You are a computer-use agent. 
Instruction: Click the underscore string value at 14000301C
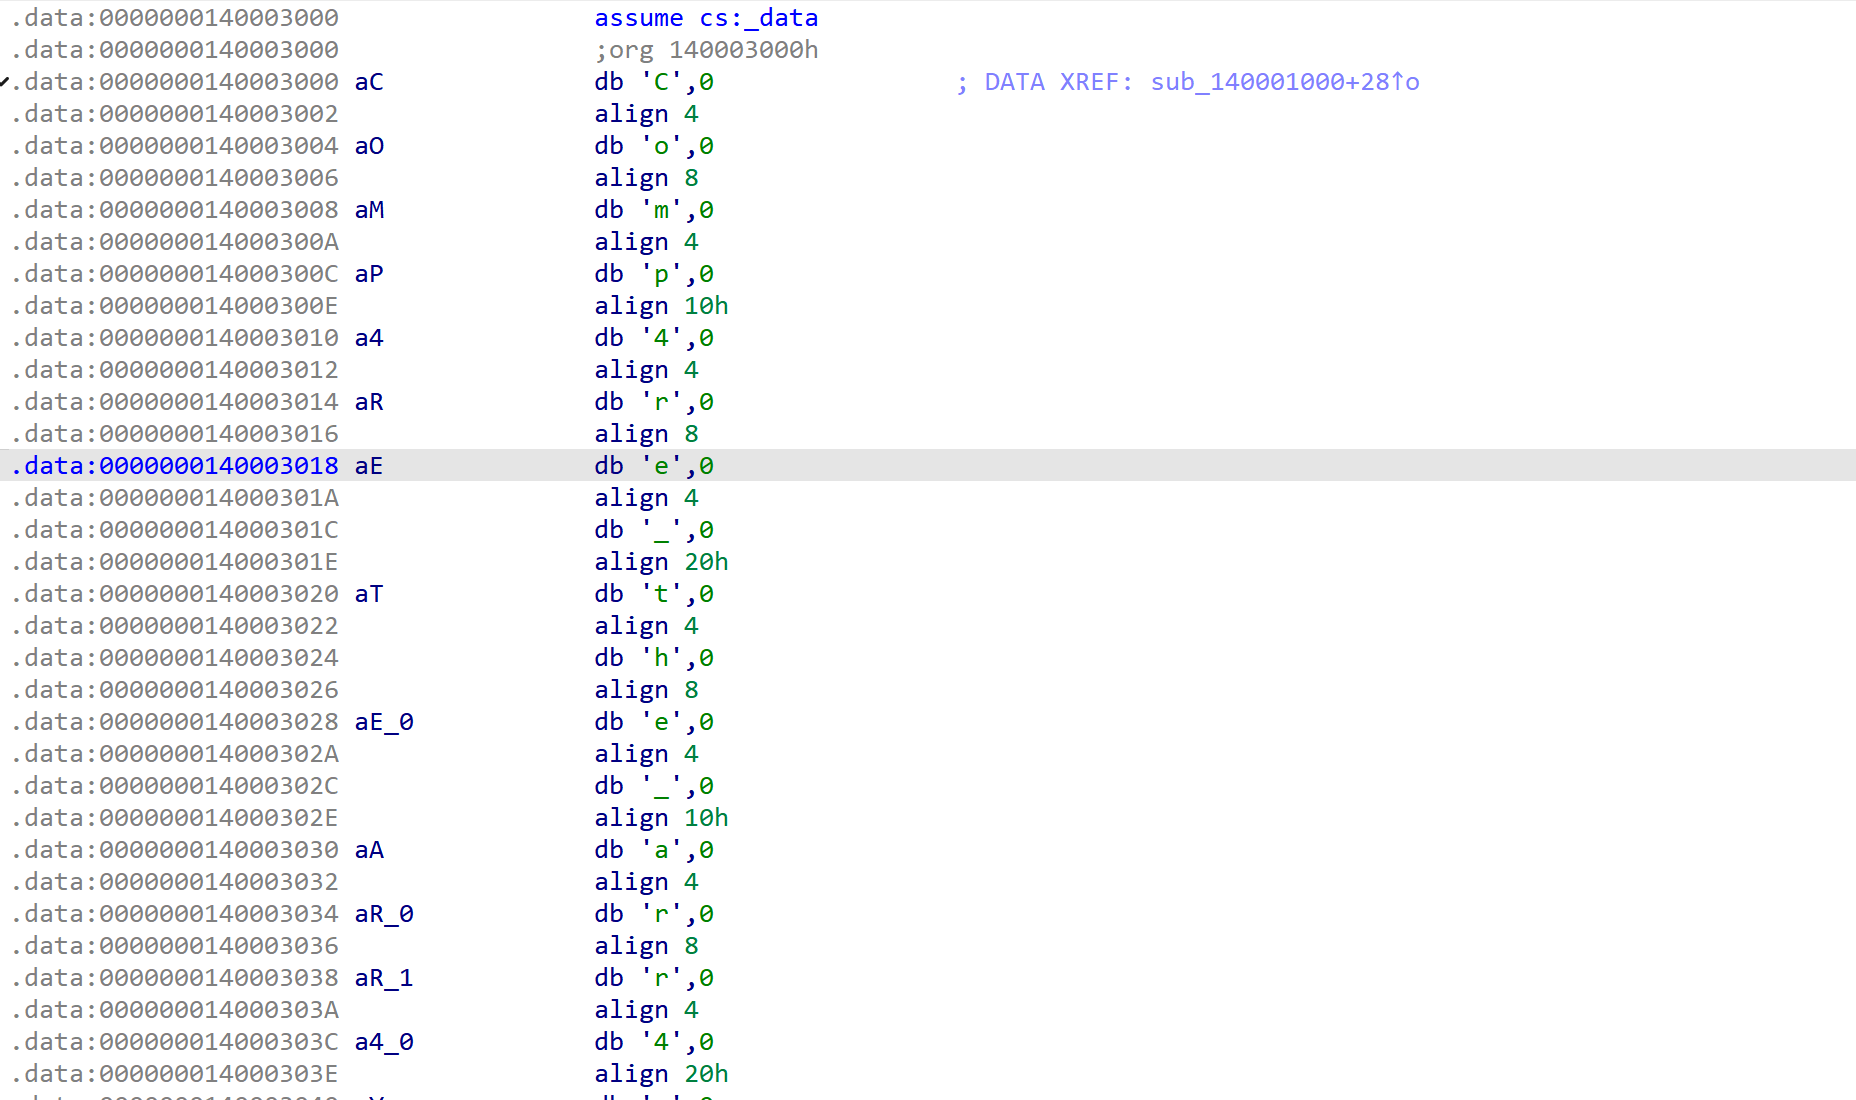[660, 529]
